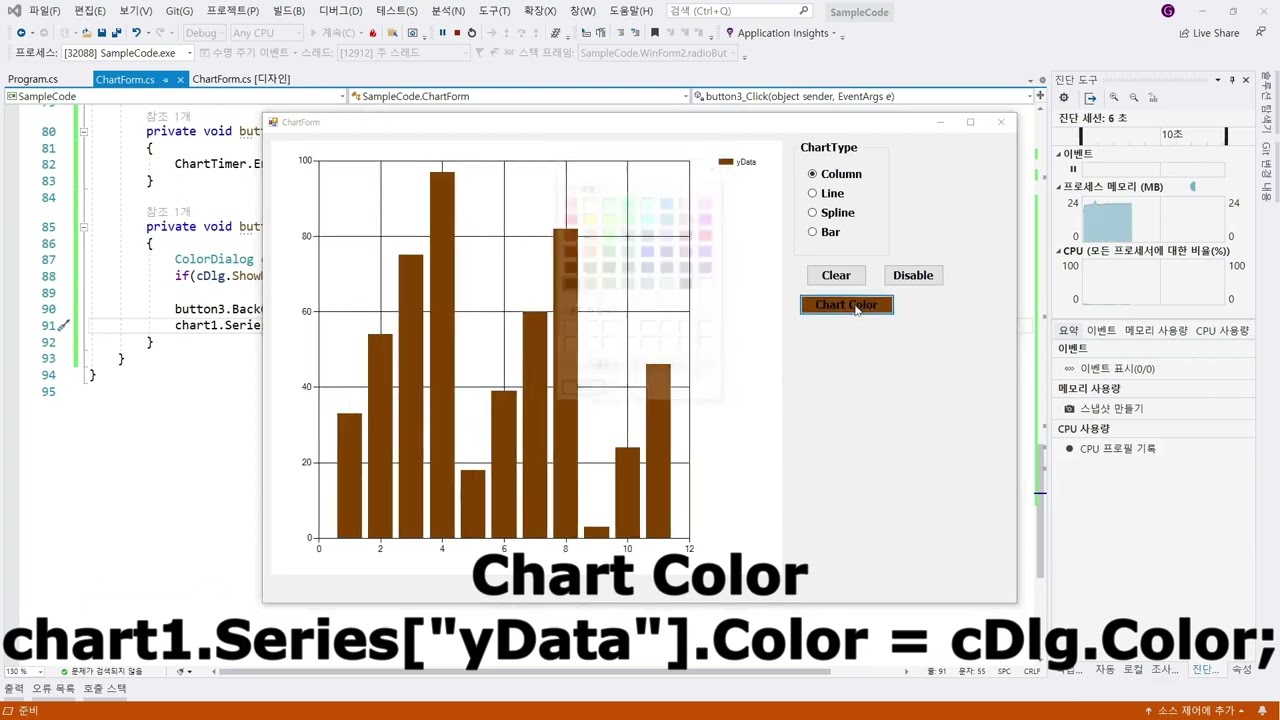Click the Visual Studio logo icon

coord(13,11)
